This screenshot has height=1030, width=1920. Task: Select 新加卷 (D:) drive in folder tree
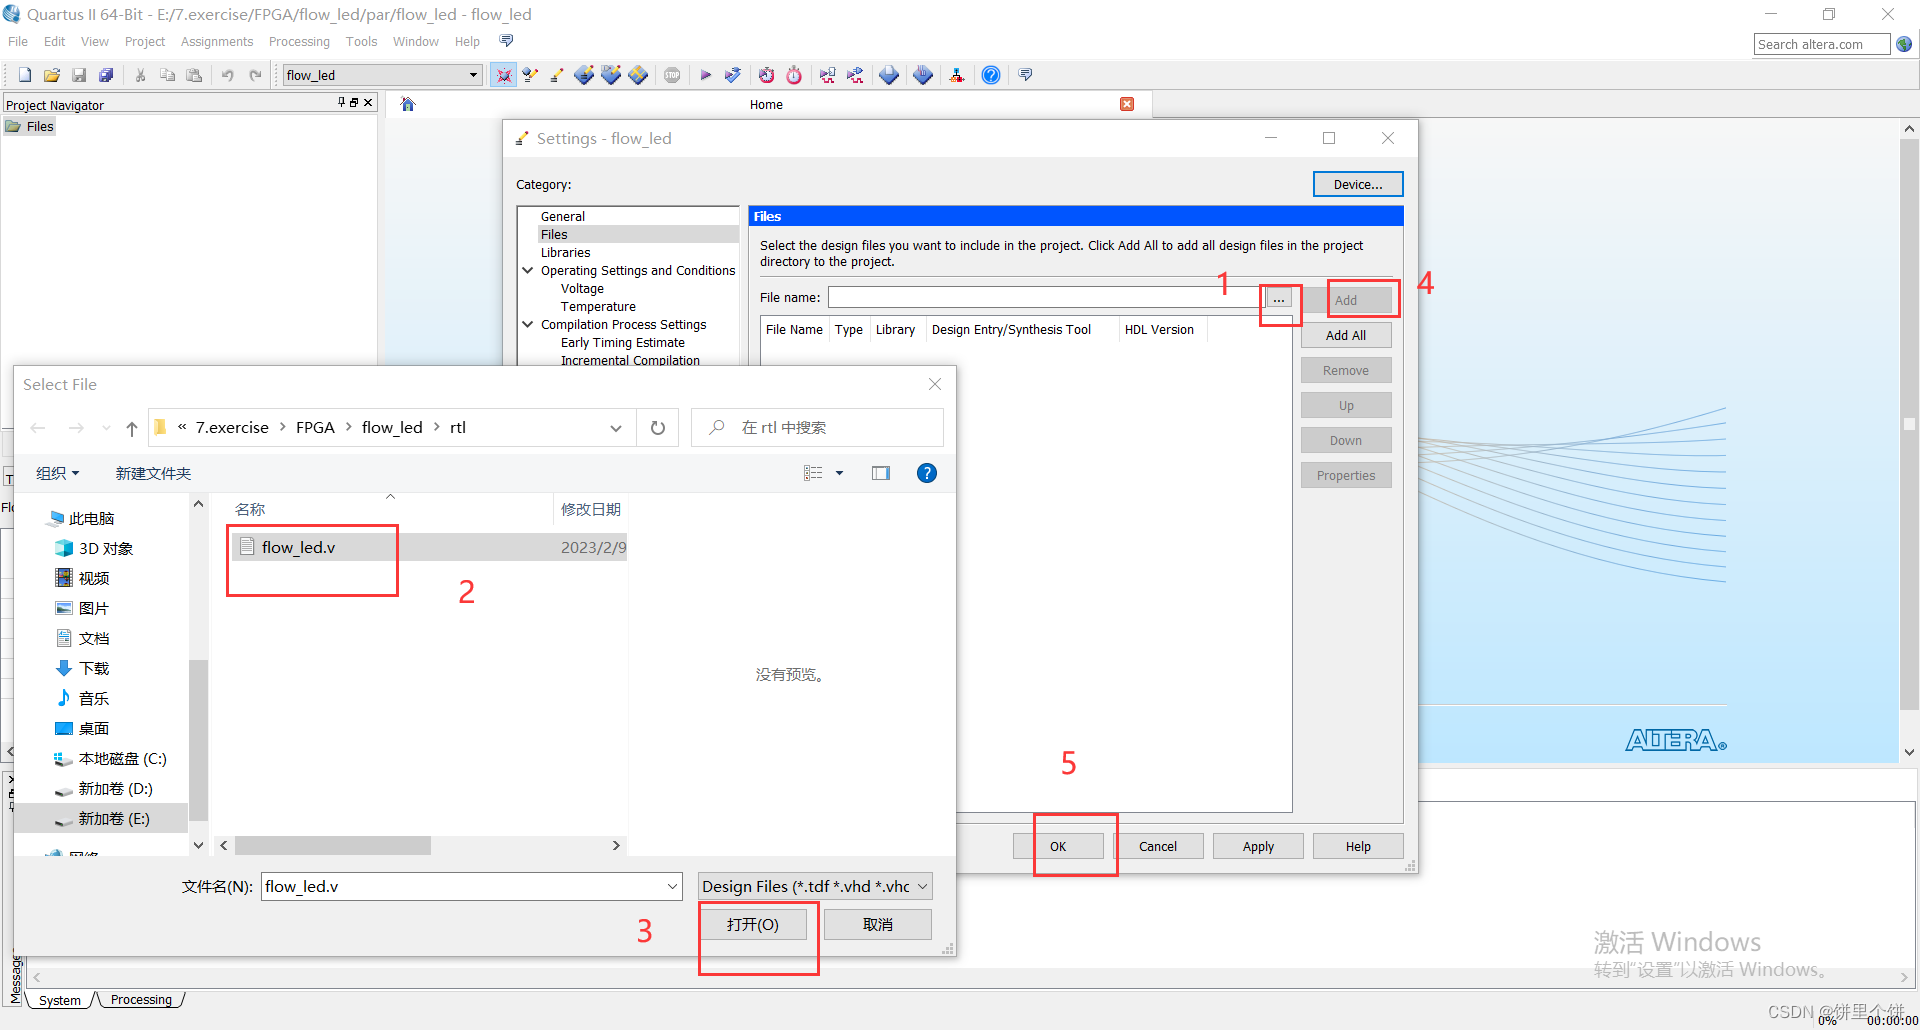[104, 788]
